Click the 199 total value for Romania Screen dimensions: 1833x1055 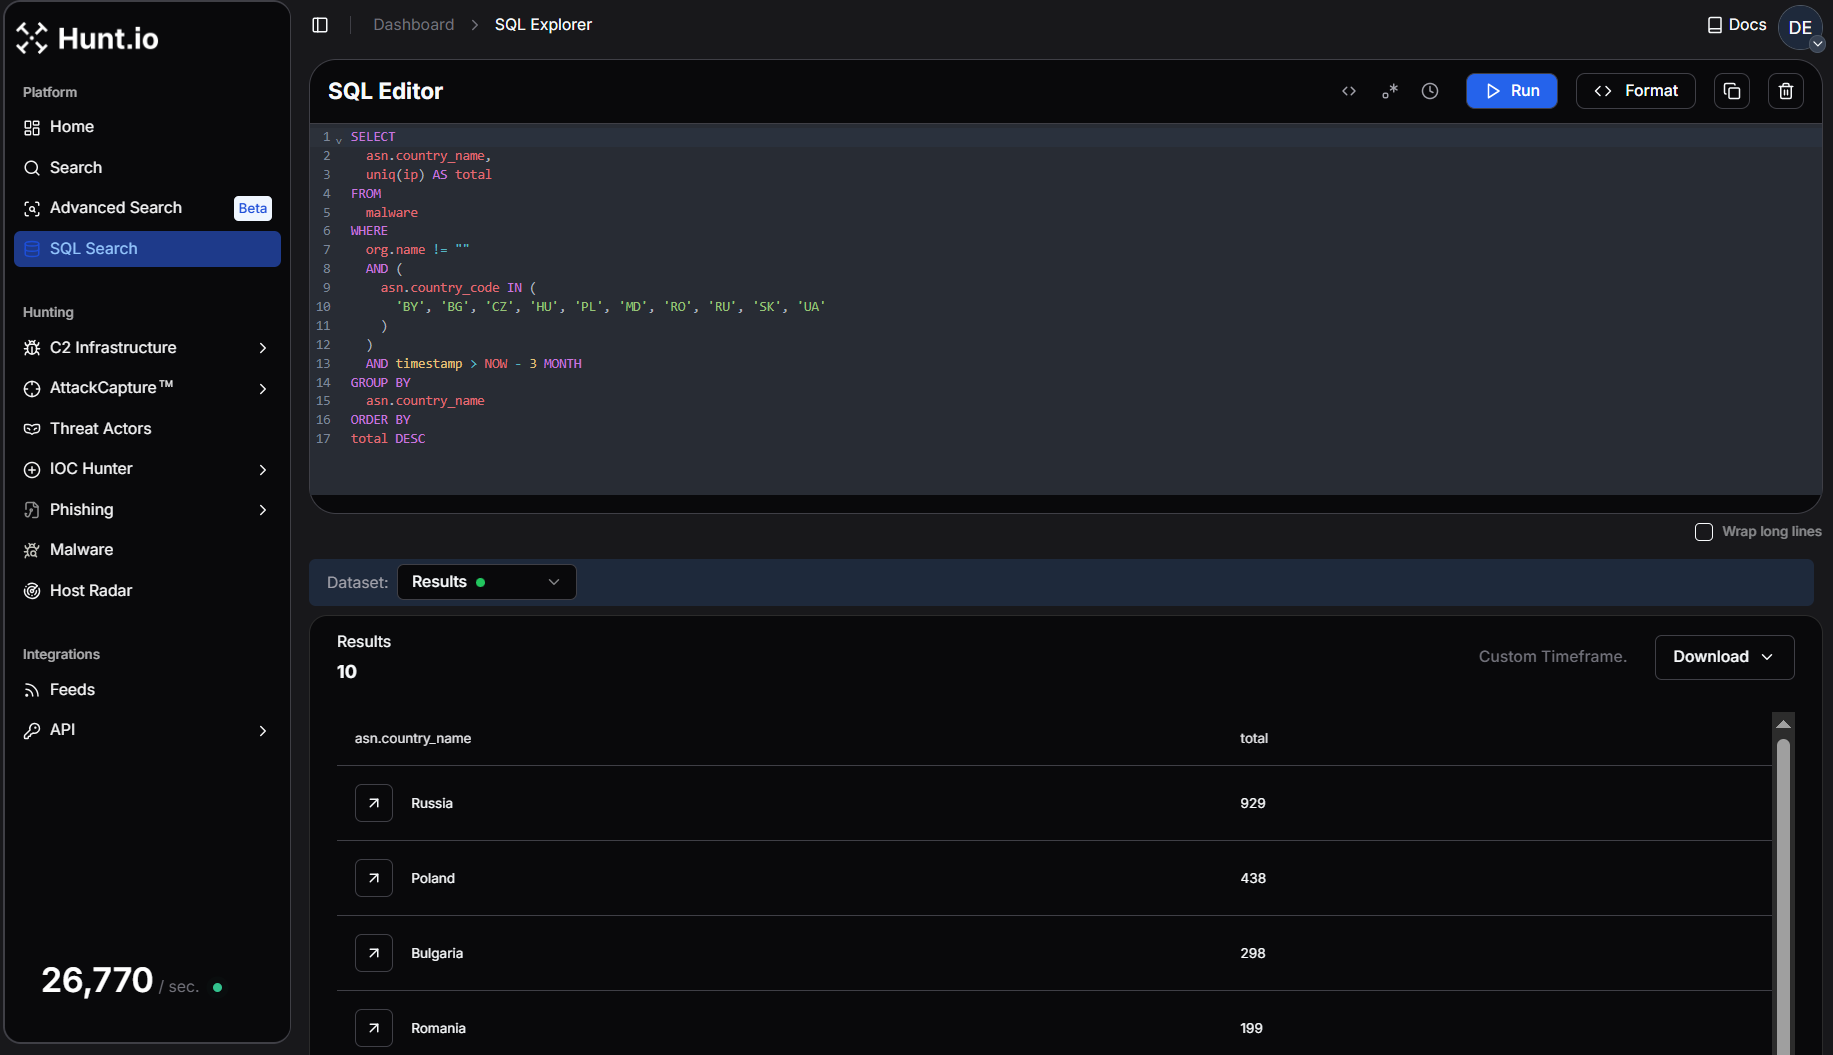pos(1252,1028)
